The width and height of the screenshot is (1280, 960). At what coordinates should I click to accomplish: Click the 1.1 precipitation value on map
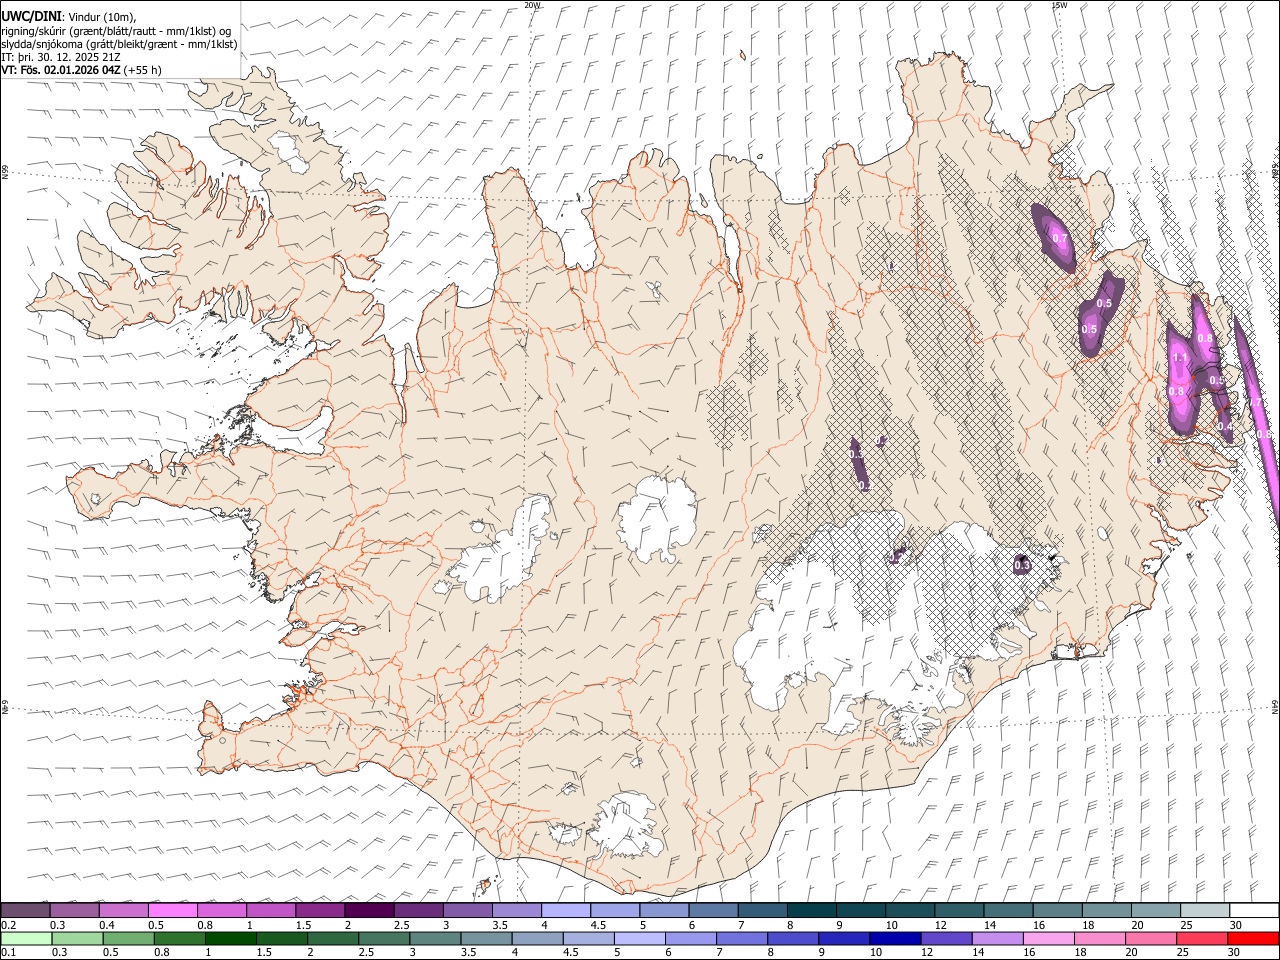tap(1180, 358)
